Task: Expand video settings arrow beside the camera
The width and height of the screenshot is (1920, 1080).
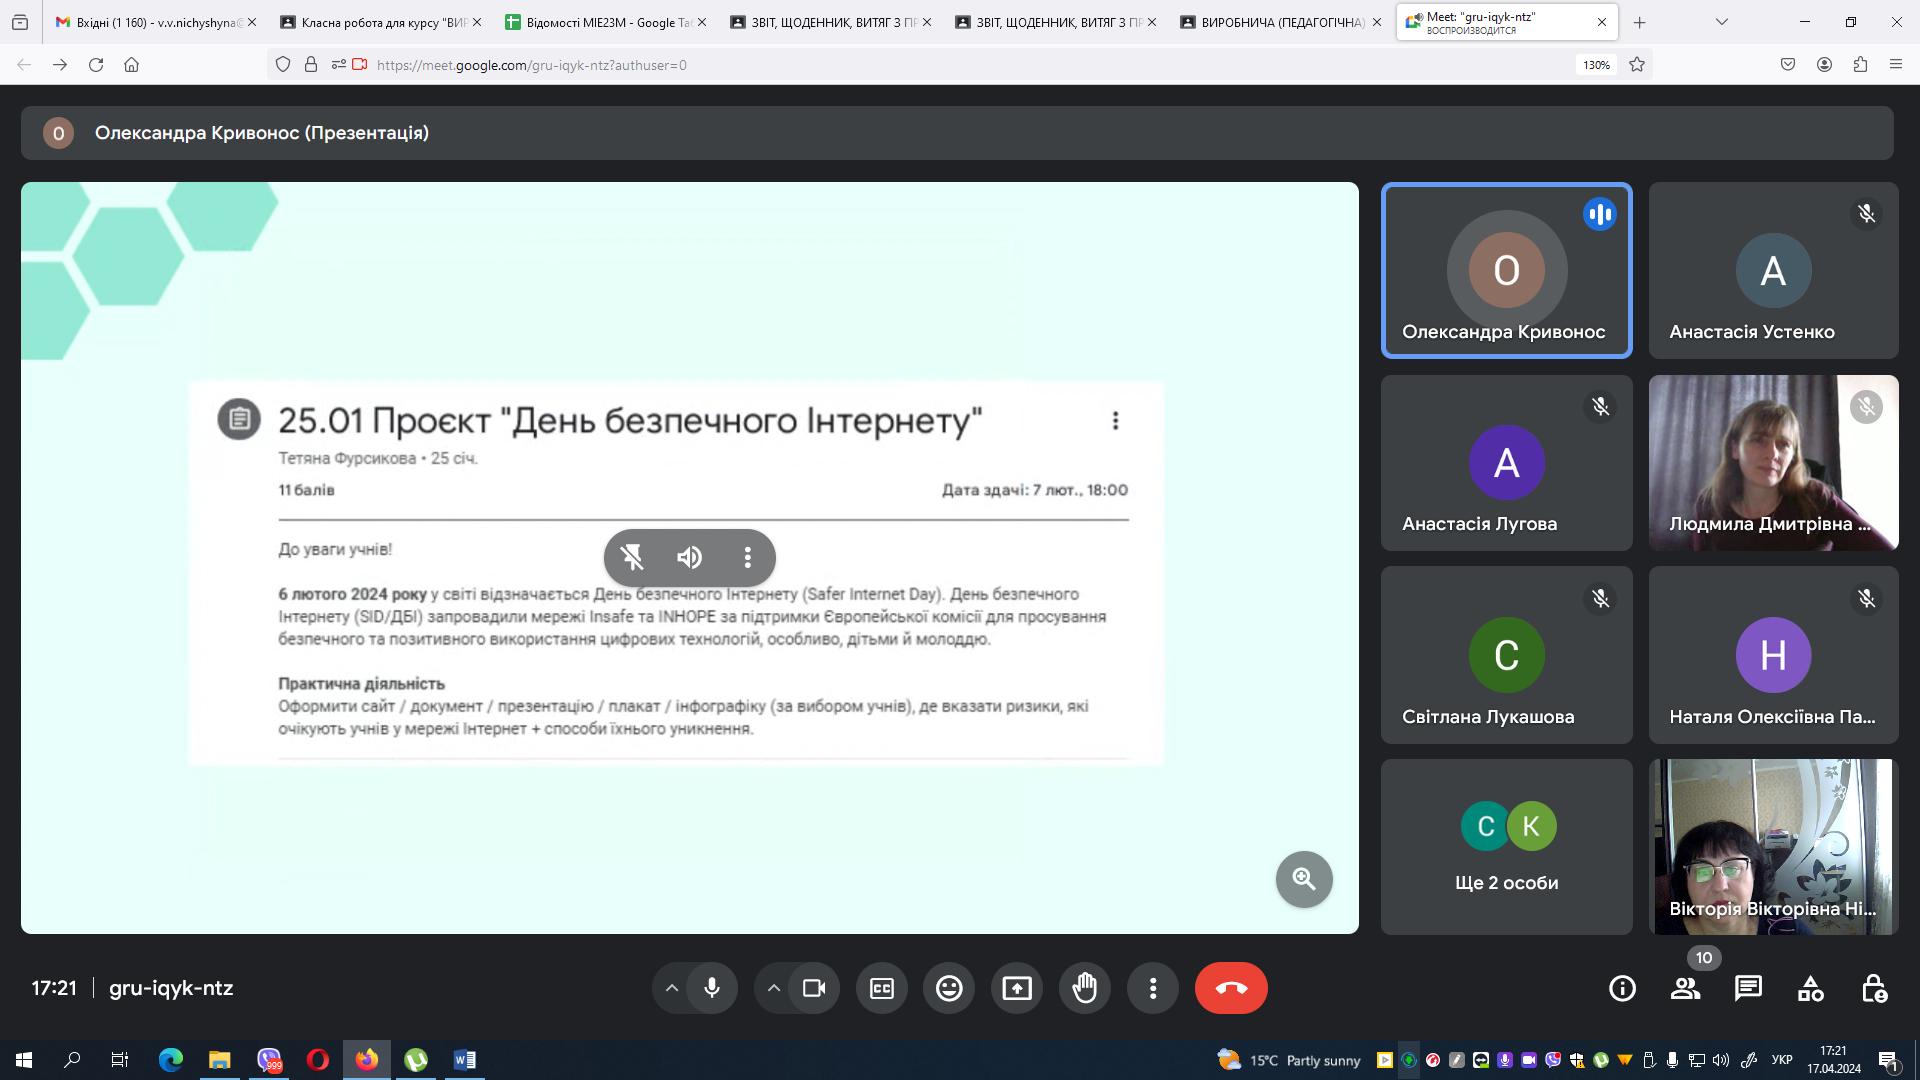Action: [x=774, y=988]
